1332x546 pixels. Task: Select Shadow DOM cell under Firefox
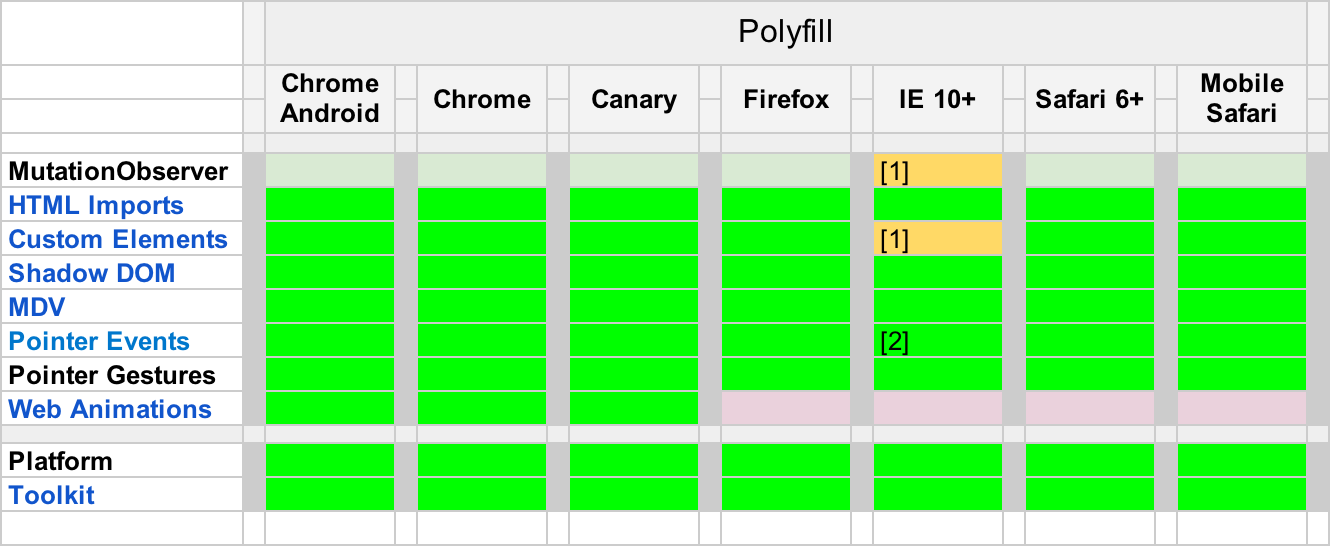tap(786, 273)
